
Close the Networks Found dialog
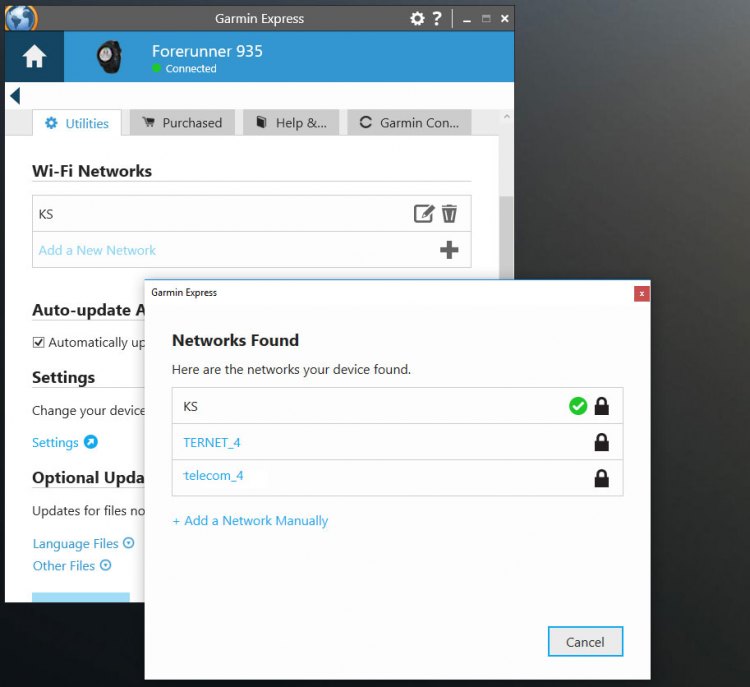pos(641,294)
